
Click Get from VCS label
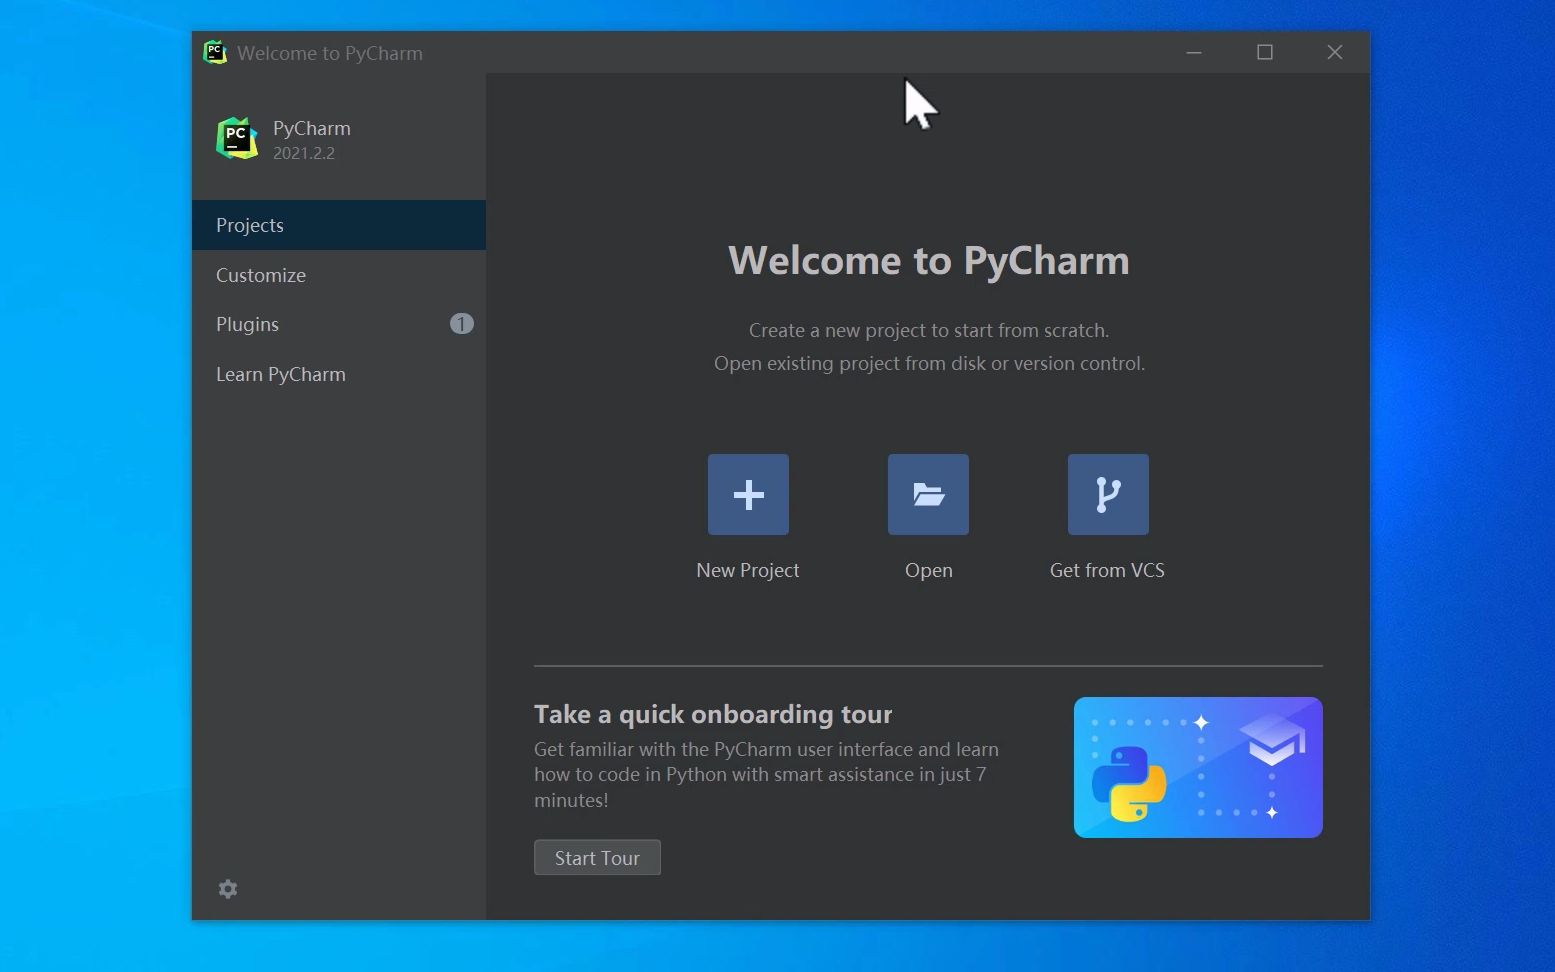(1107, 570)
